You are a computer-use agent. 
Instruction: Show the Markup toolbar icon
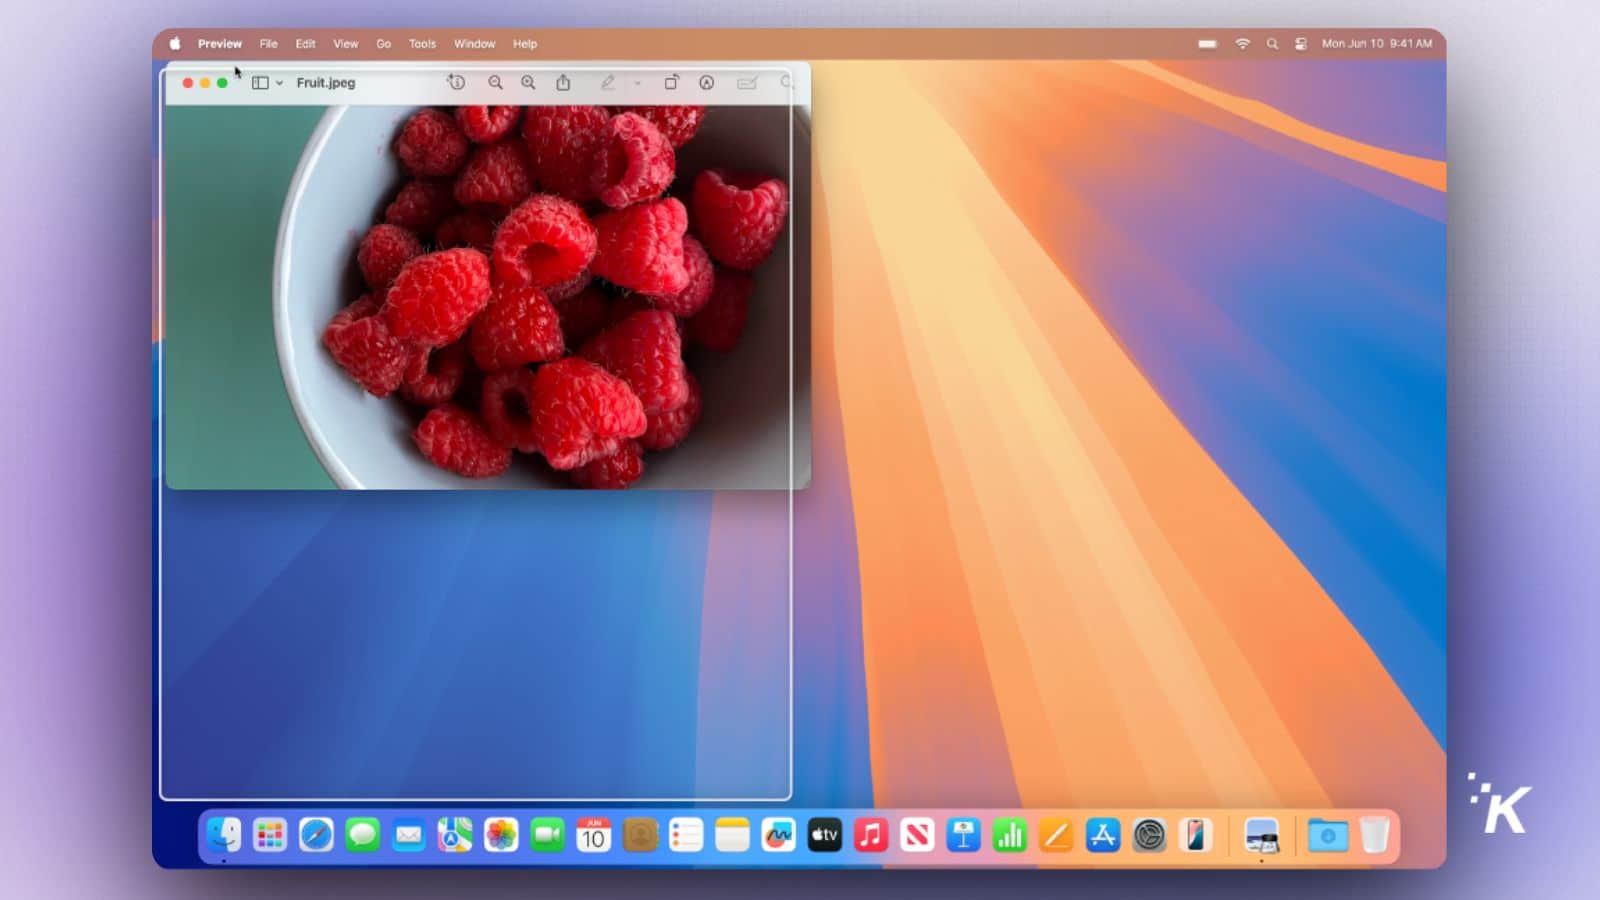click(707, 83)
